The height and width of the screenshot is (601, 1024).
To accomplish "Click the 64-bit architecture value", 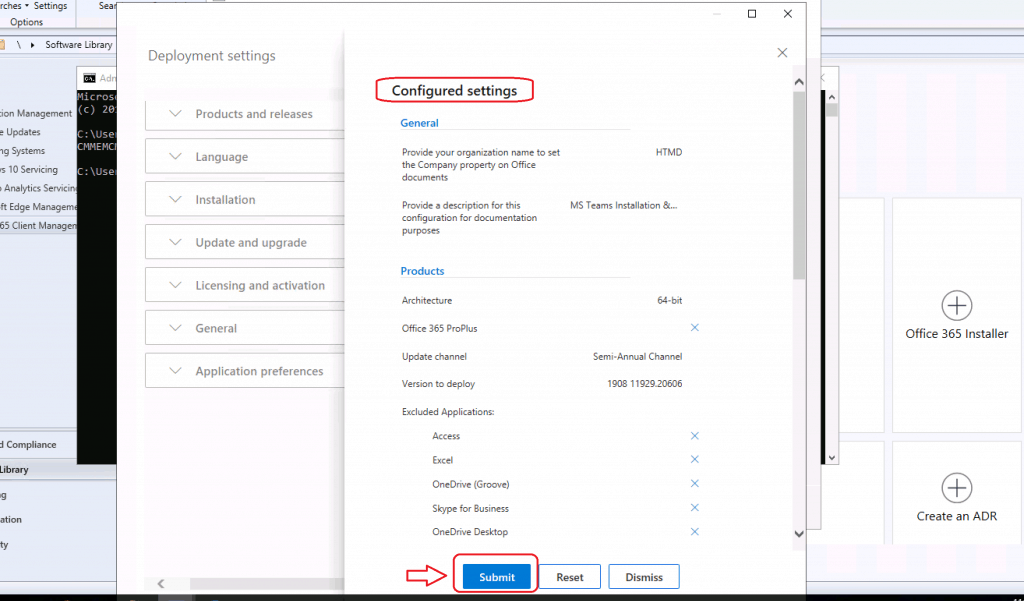I will coord(669,300).
